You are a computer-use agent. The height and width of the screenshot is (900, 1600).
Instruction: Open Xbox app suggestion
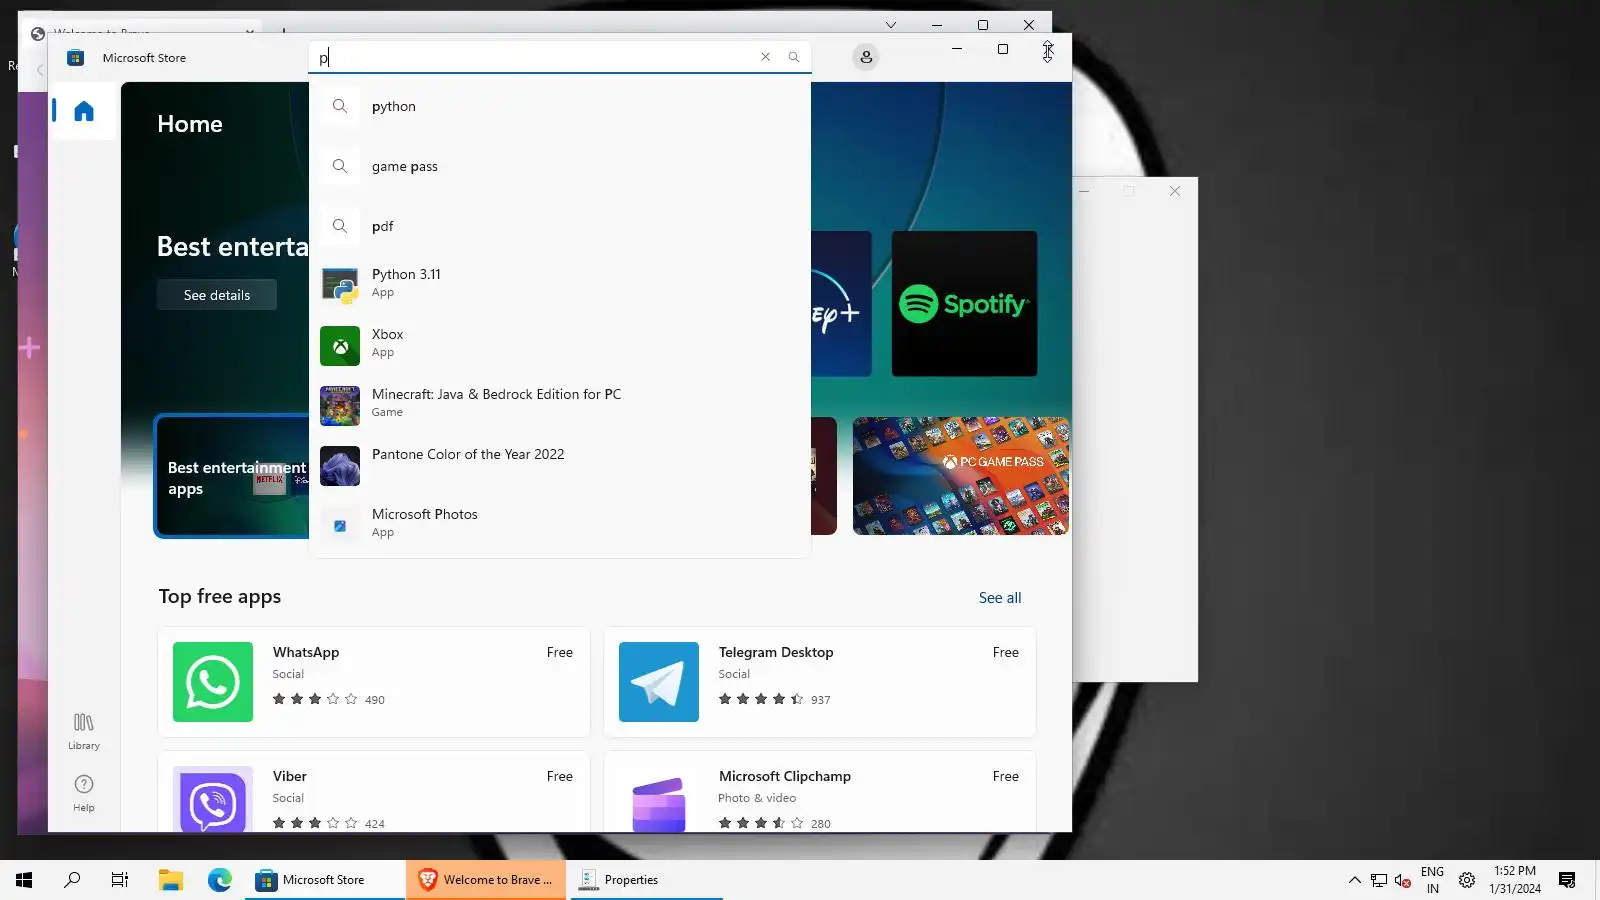[x=560, y=344]
